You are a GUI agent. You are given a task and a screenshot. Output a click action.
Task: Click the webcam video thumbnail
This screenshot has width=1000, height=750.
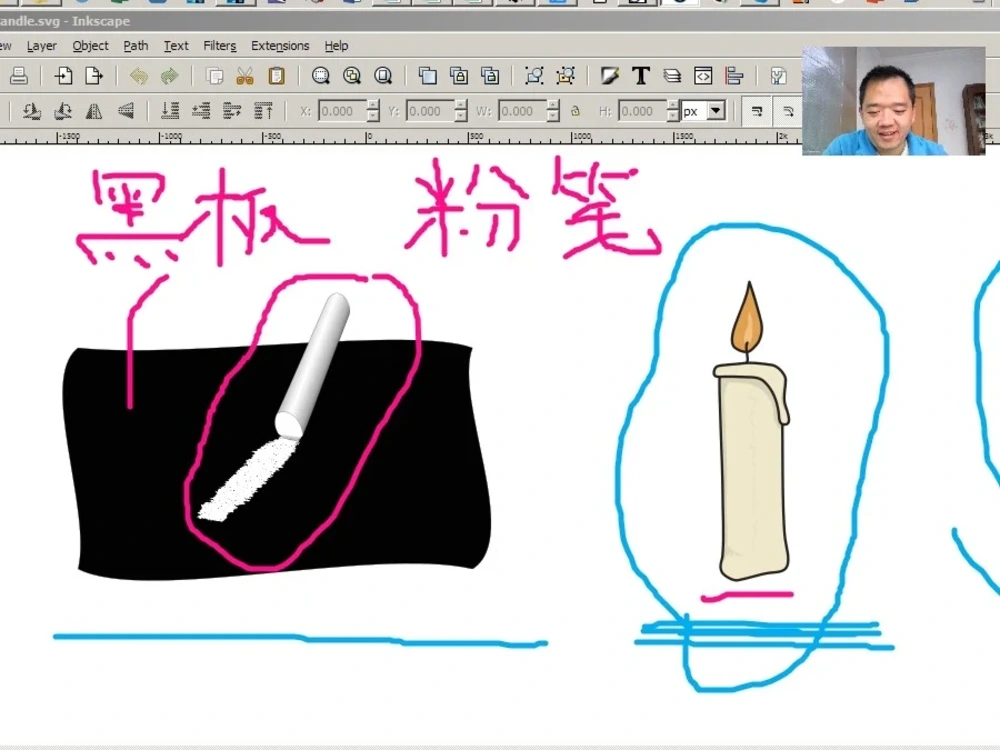[893, 101]
